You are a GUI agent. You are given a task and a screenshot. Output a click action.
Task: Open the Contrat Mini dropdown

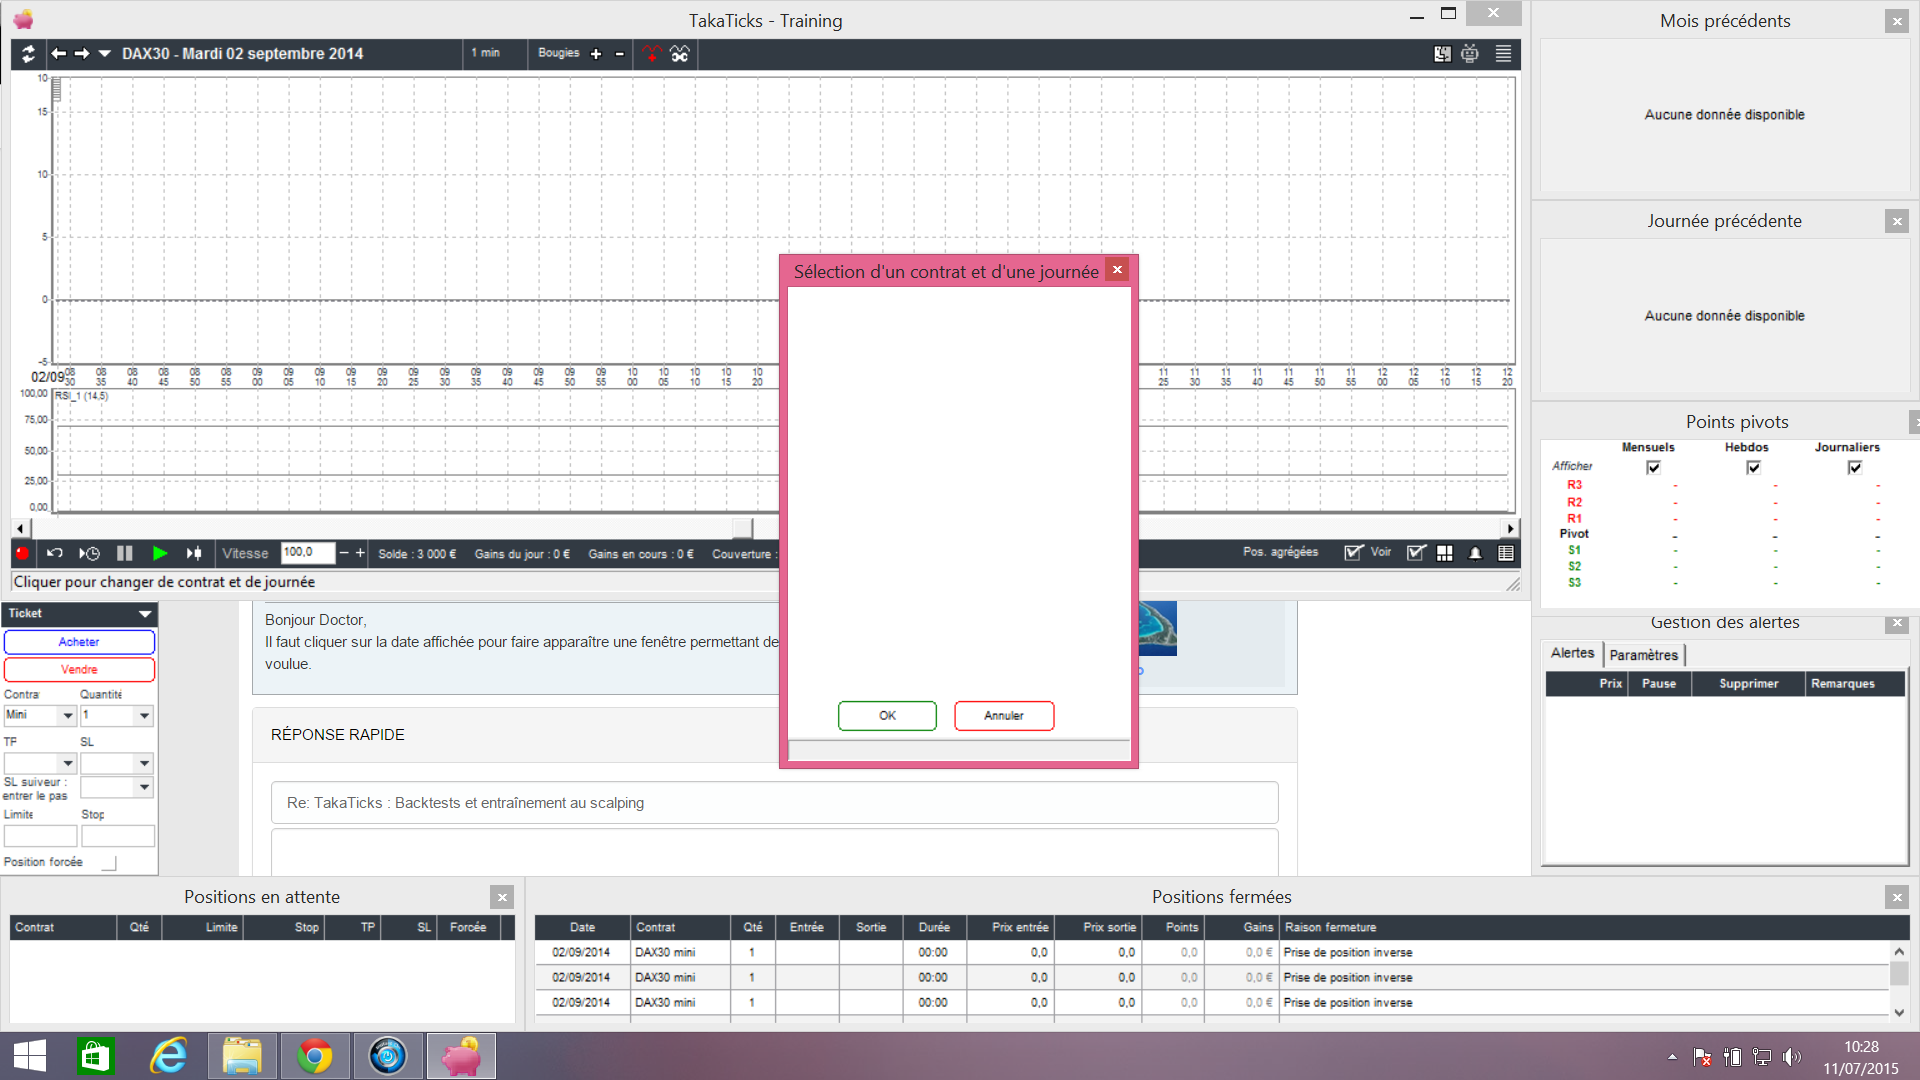pos(68,716)
